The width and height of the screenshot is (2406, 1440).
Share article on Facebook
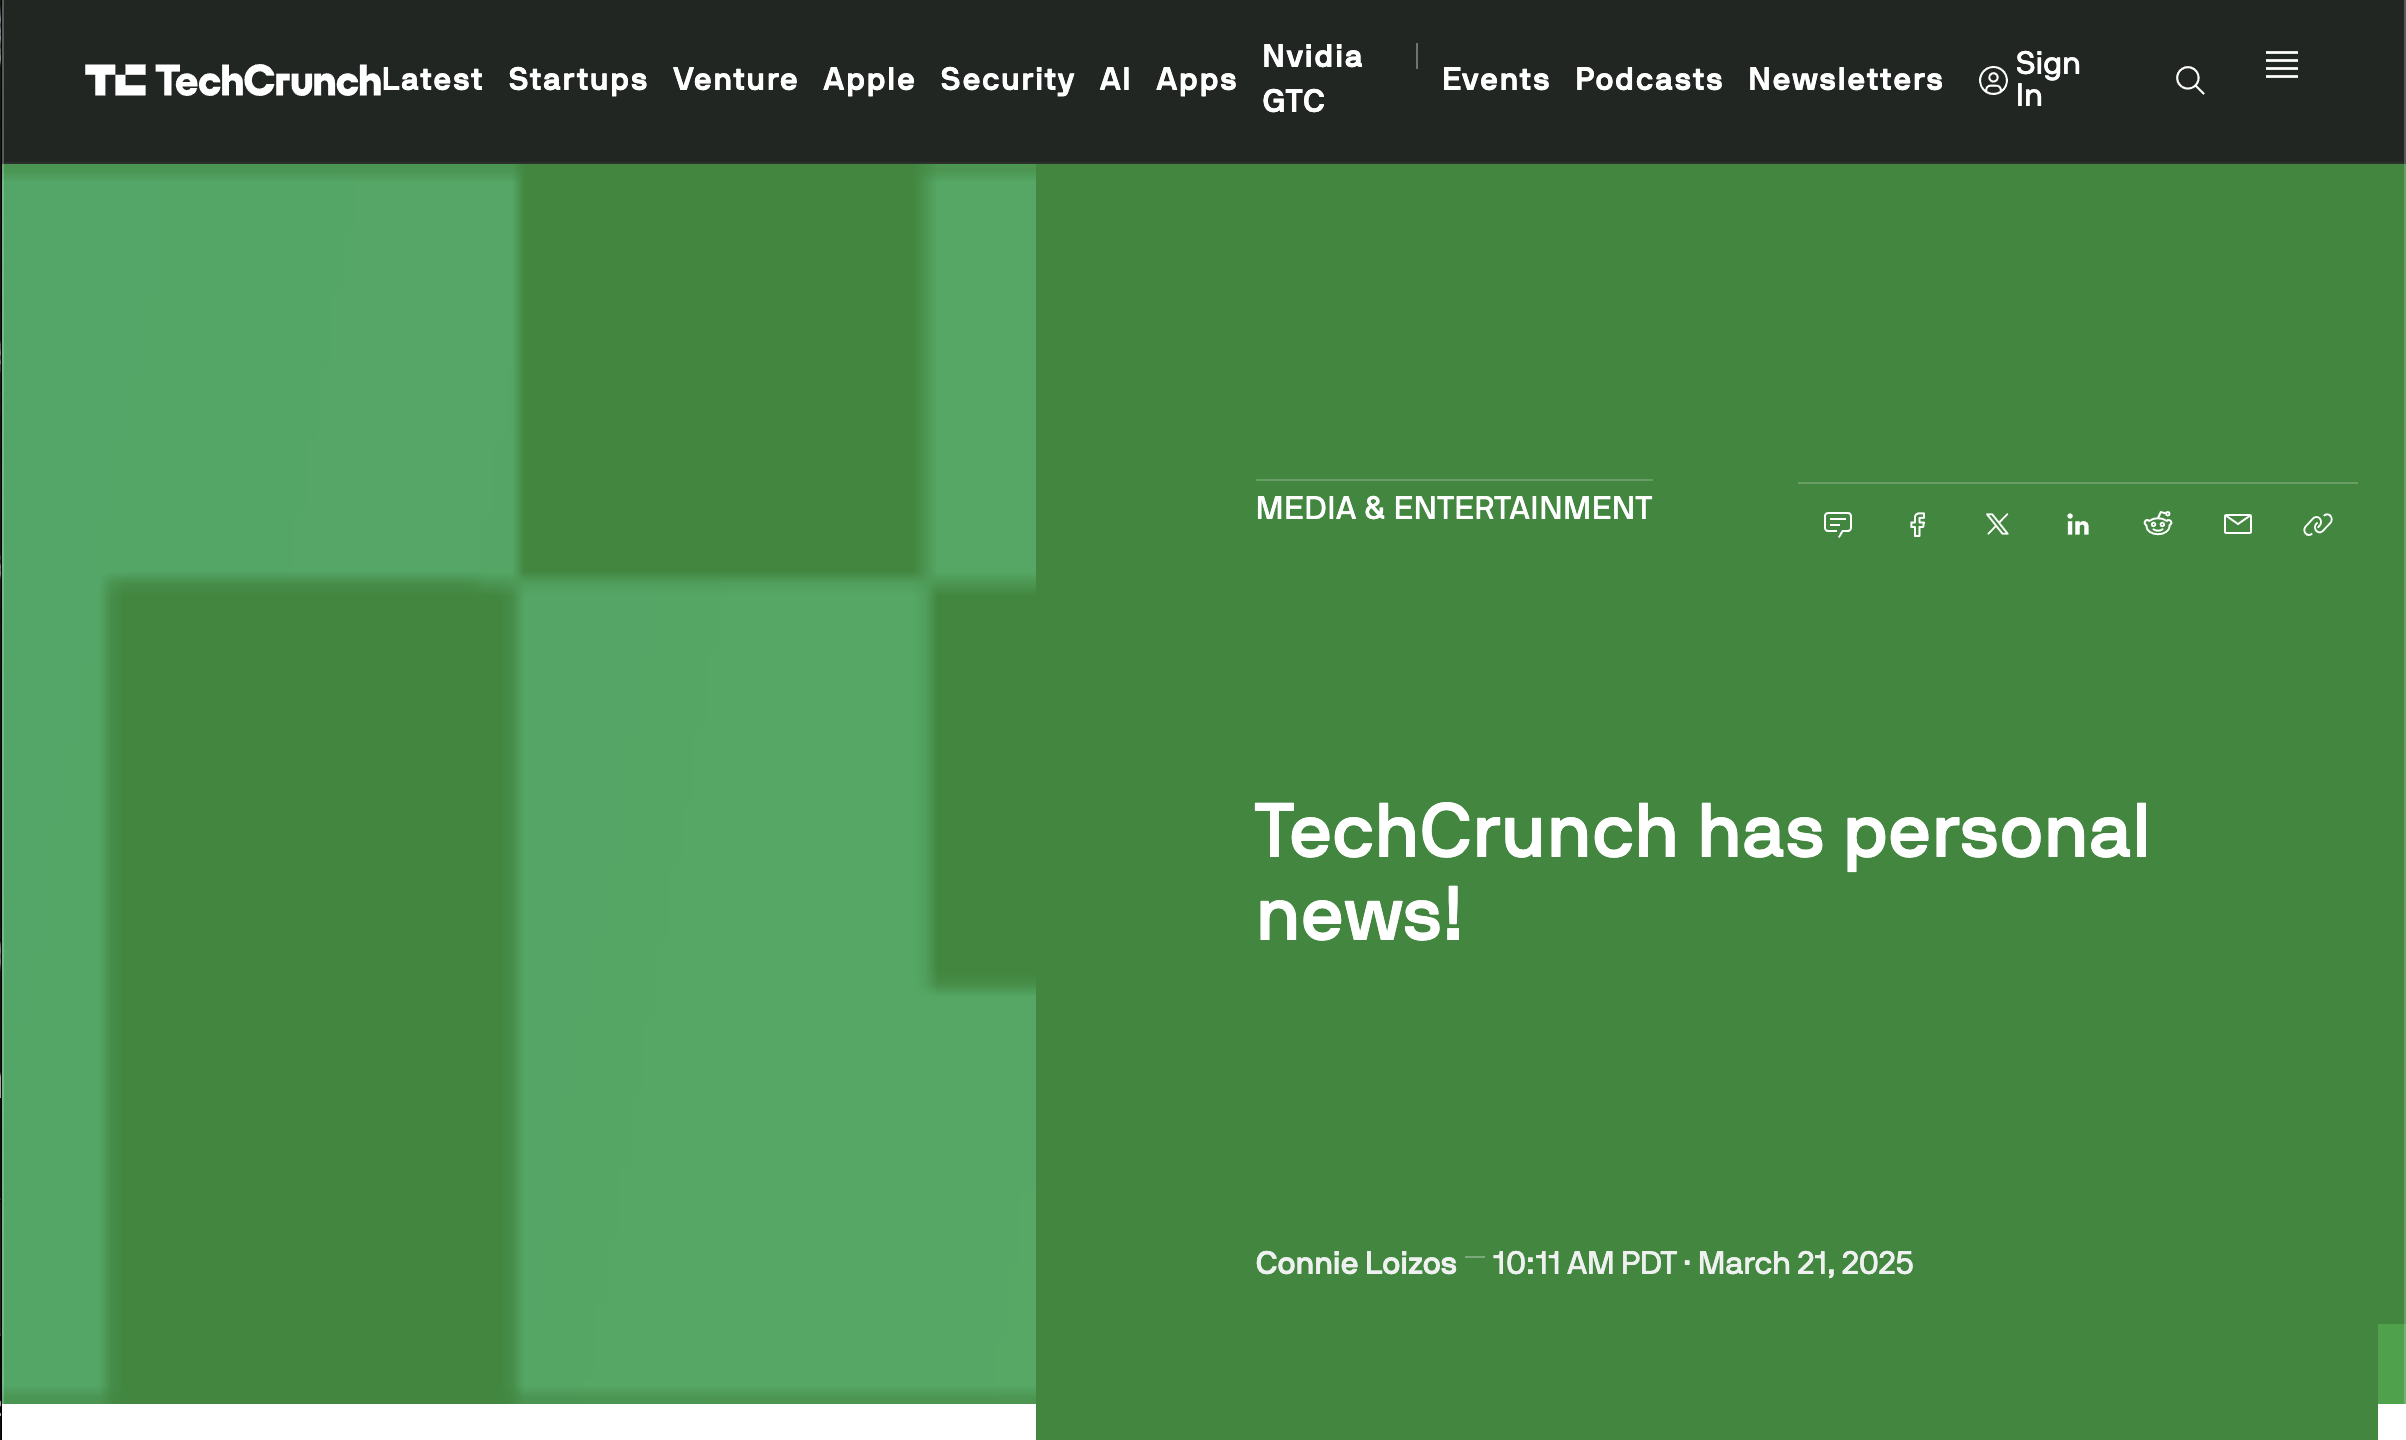1917,524
